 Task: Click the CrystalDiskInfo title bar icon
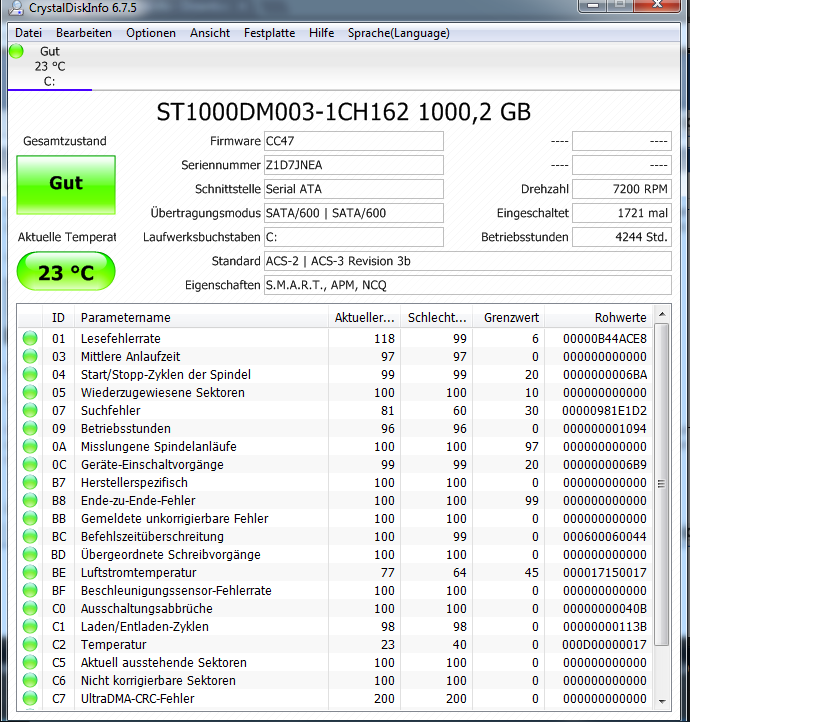pos(17,7)
